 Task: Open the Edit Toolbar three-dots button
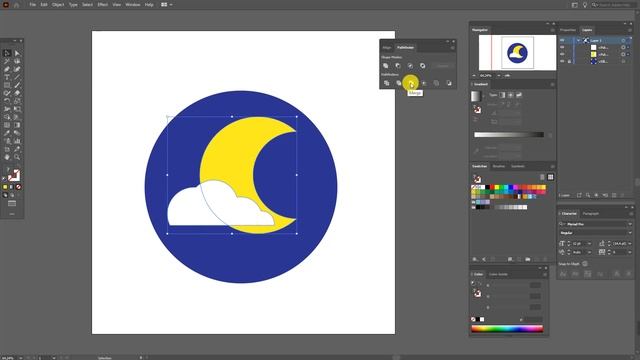click(12, 214)
